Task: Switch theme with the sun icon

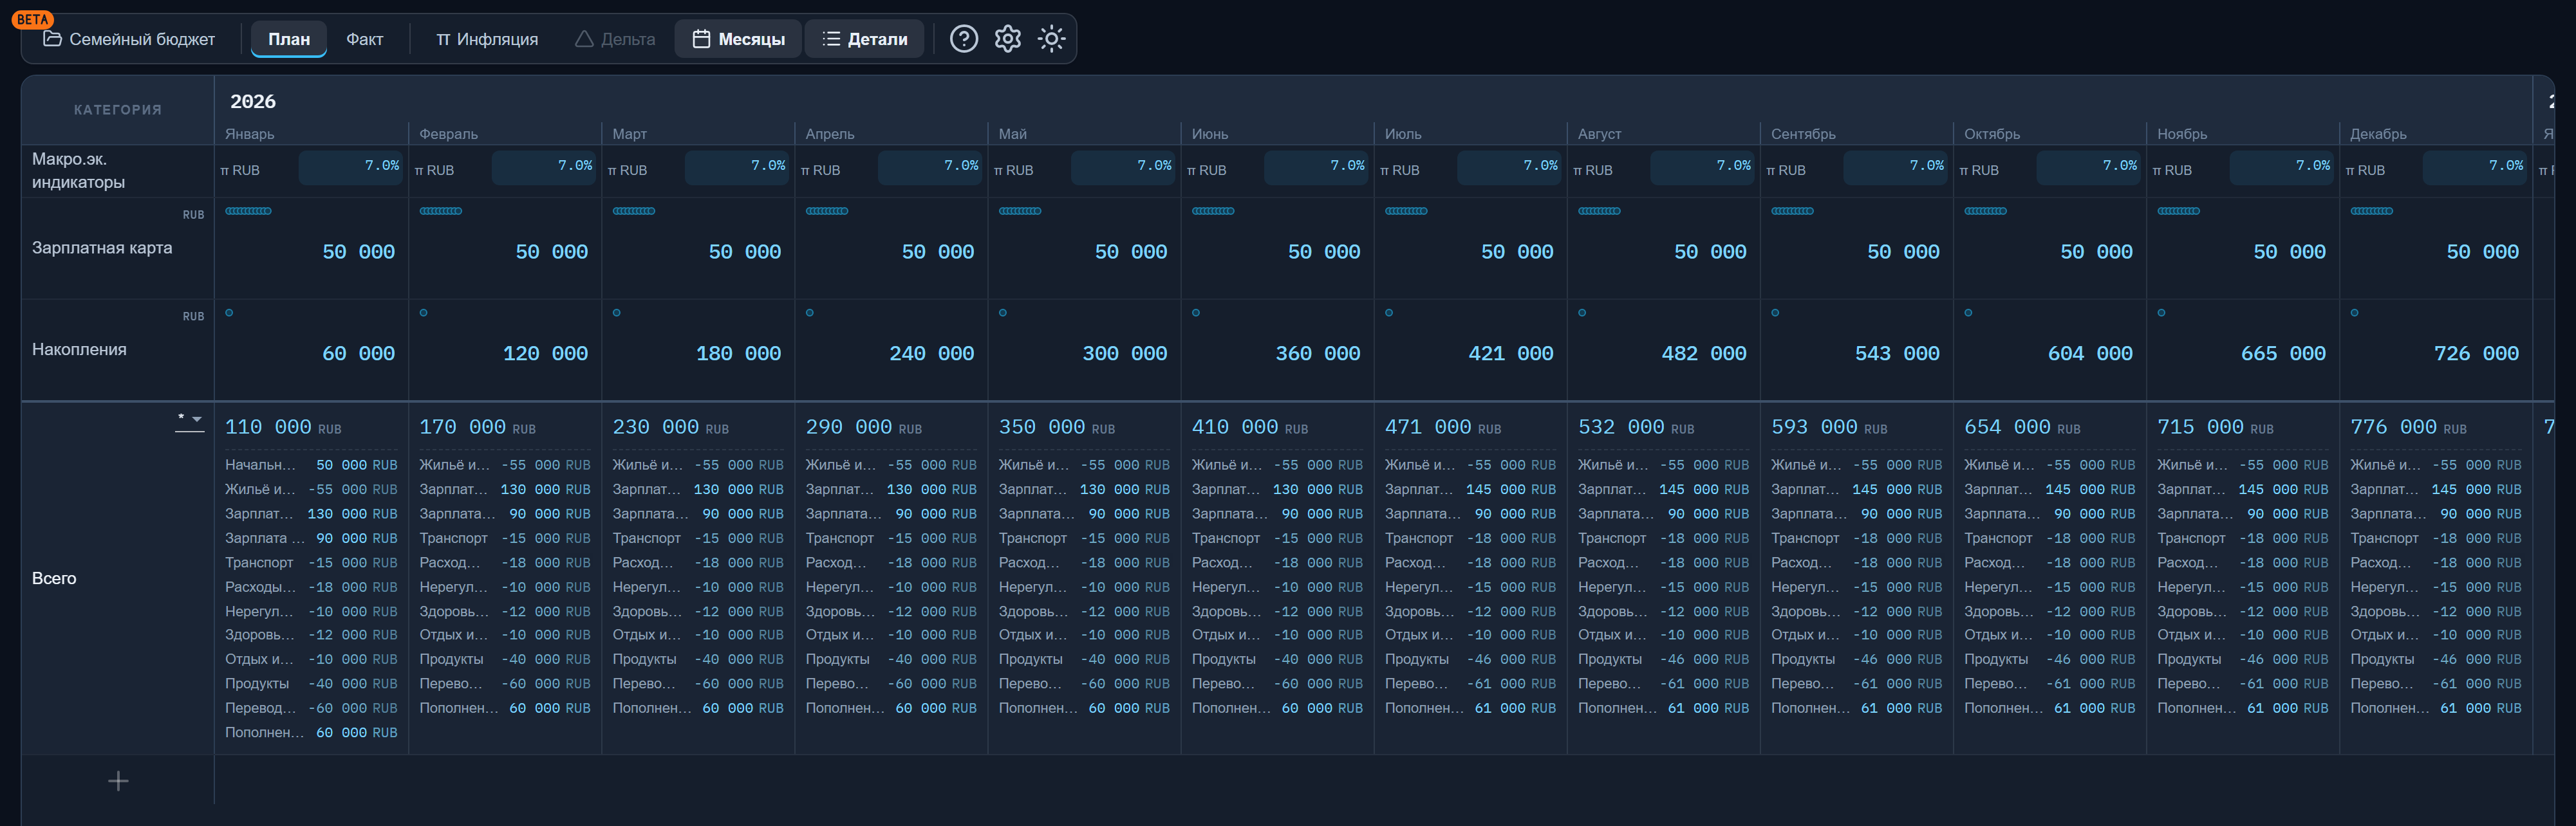Action: tap(1051, 39)
